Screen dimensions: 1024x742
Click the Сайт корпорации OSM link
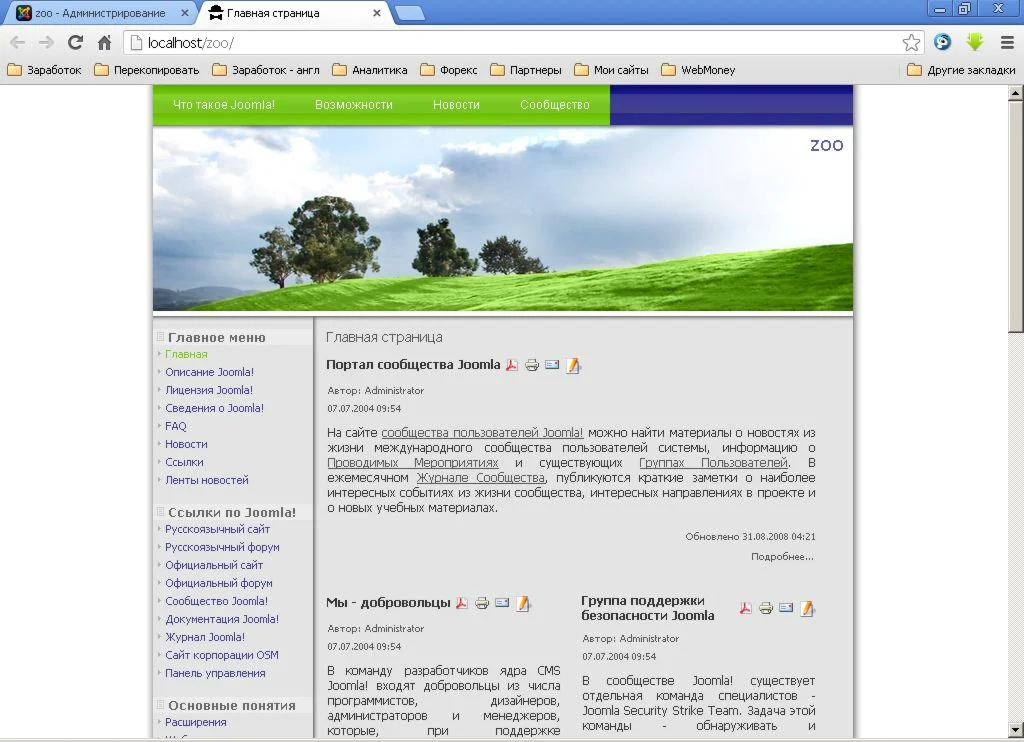[222, 655]
